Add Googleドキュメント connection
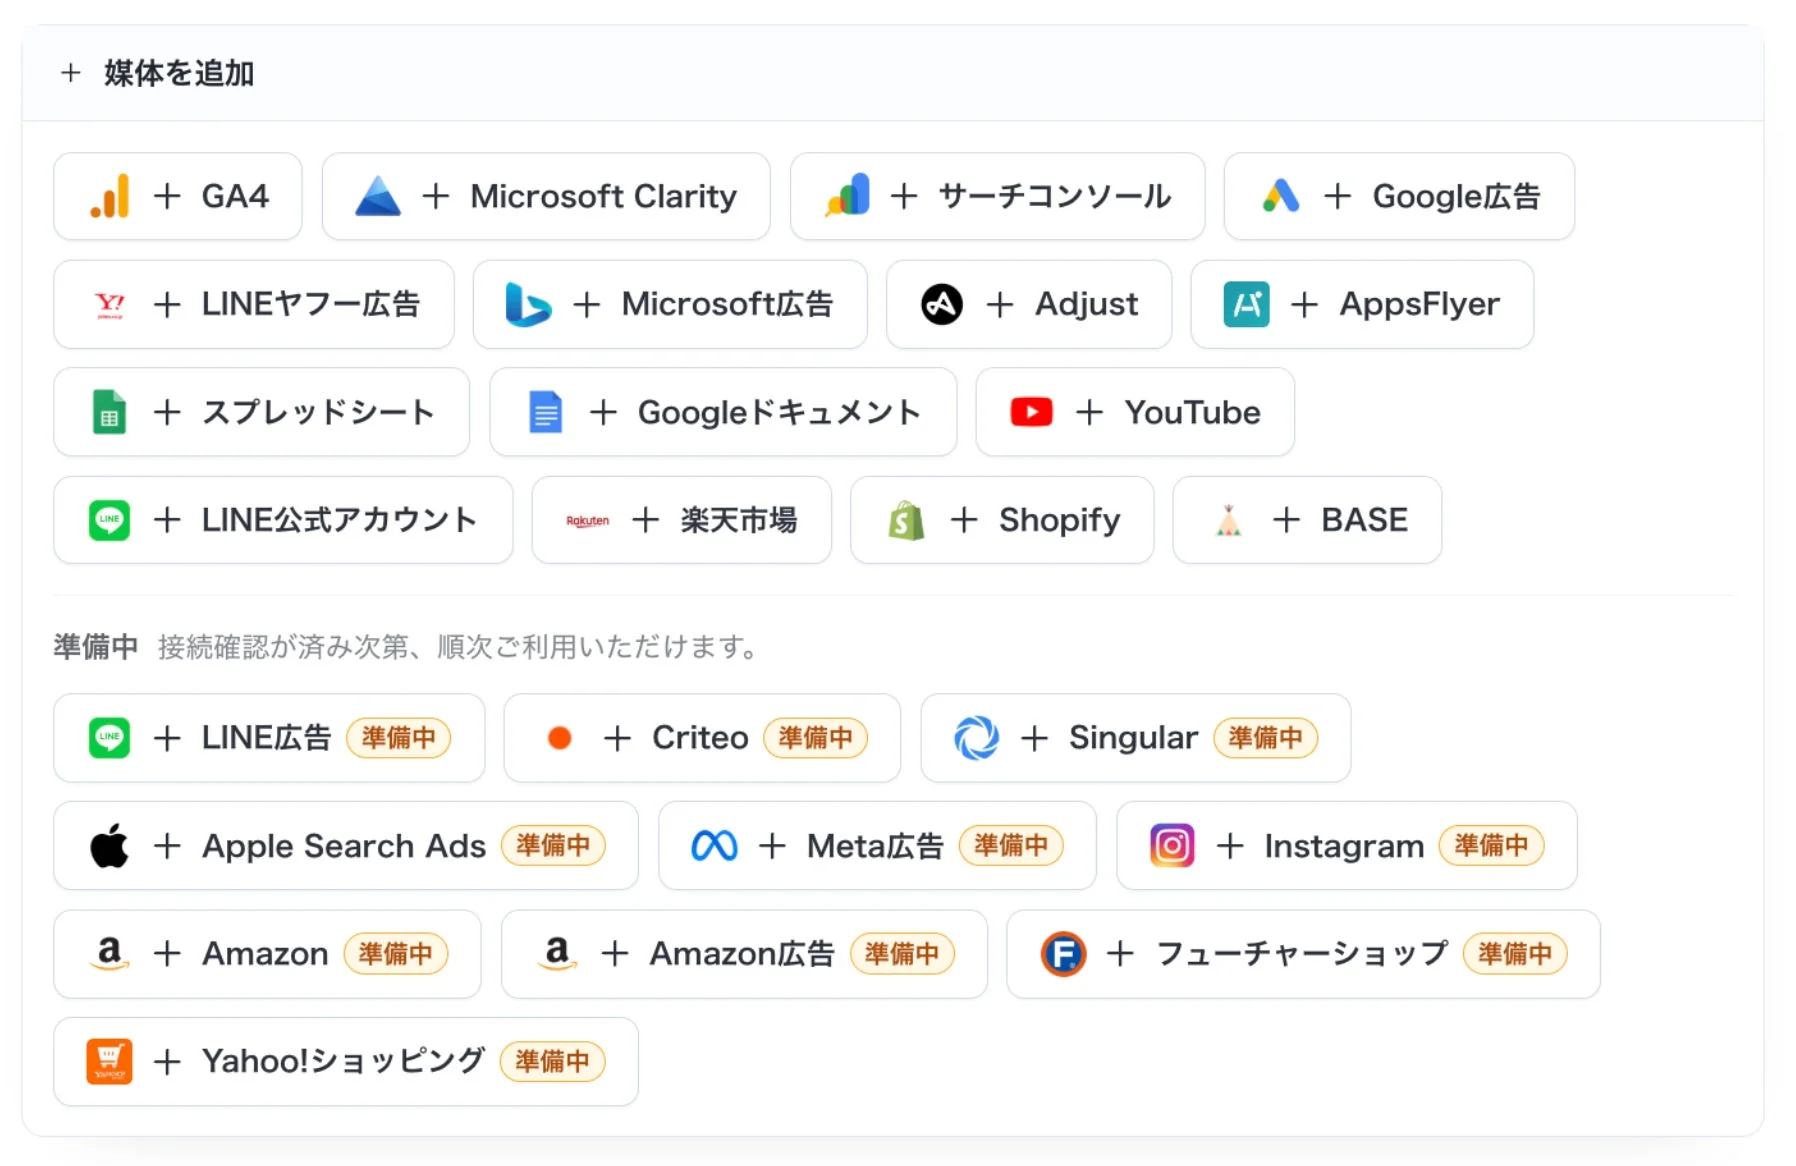 pos(723,412)
